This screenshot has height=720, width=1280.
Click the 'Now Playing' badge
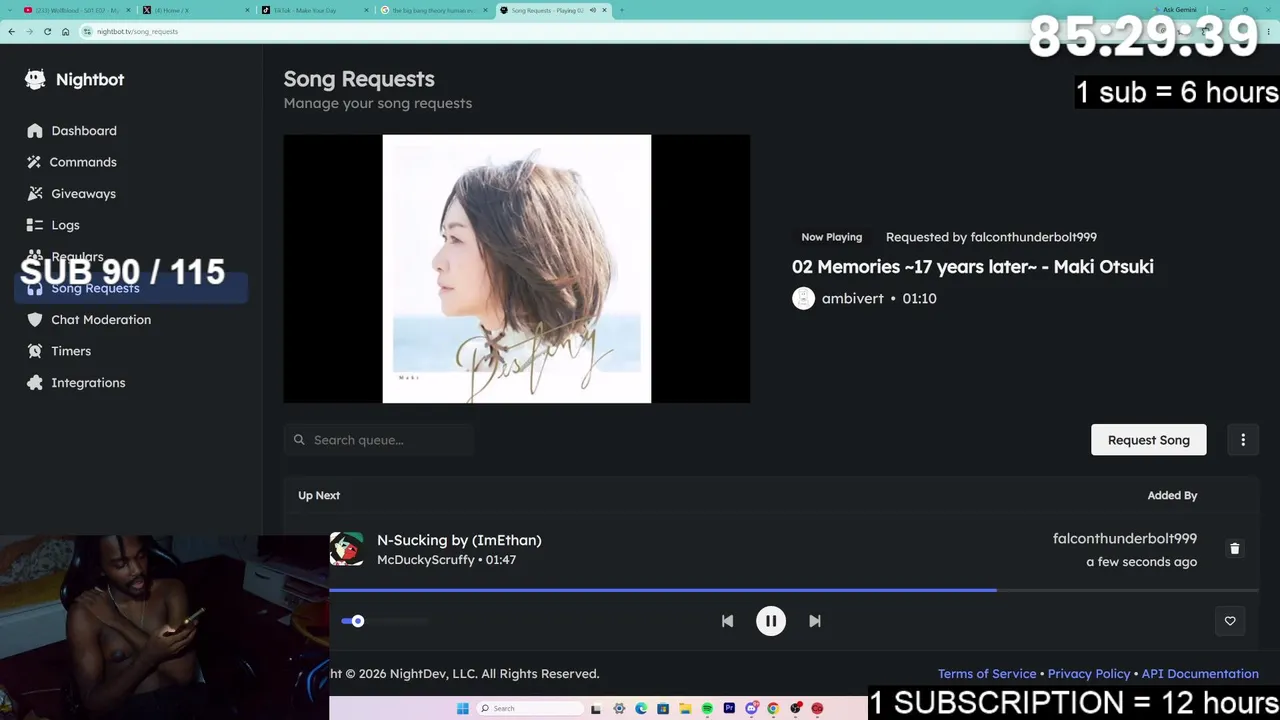[831, 237]
